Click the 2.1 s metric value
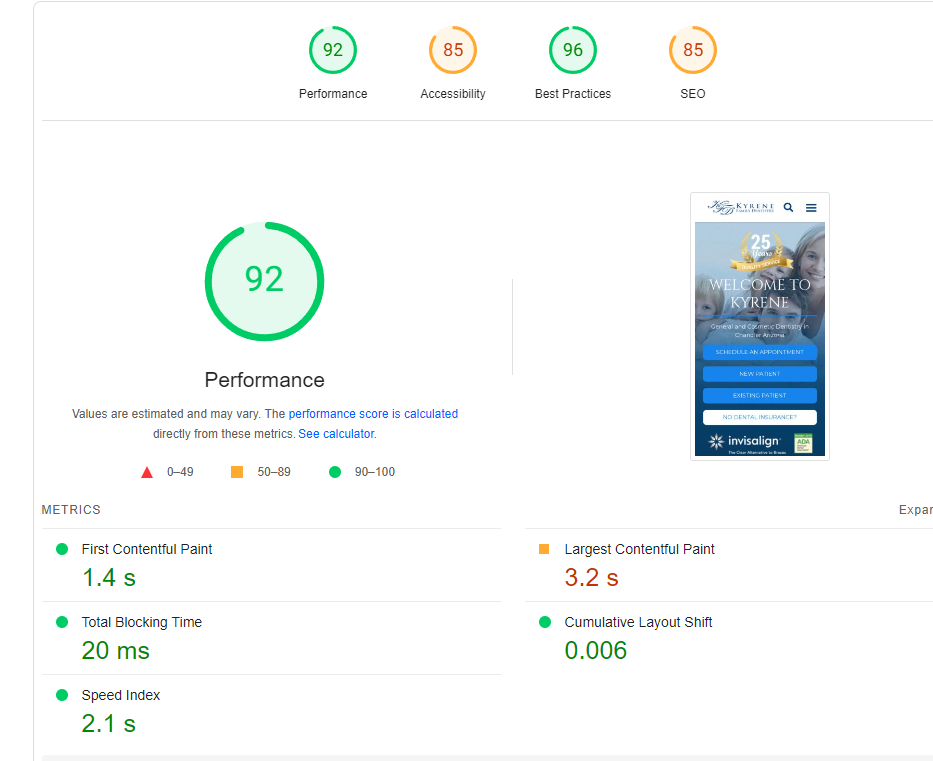The height and width of the screenshot is (761, 933). [x=109, y=724]
